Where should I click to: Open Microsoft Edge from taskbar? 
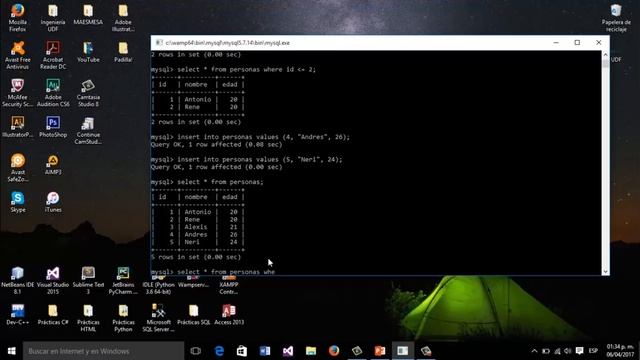click(219, 351)
